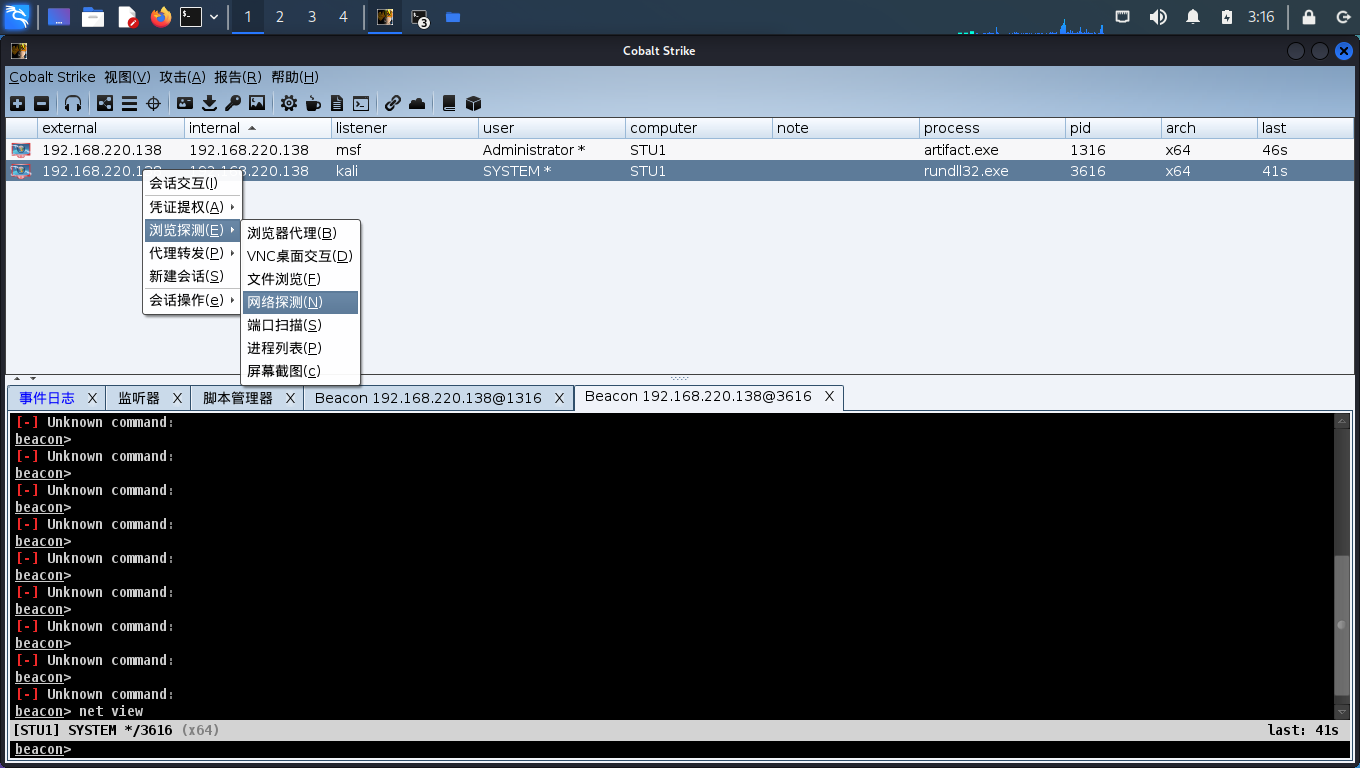Show target table with crosshair icon
Image resolution: width=1360 pixels, height=768 pixels.
pos(154,103)
